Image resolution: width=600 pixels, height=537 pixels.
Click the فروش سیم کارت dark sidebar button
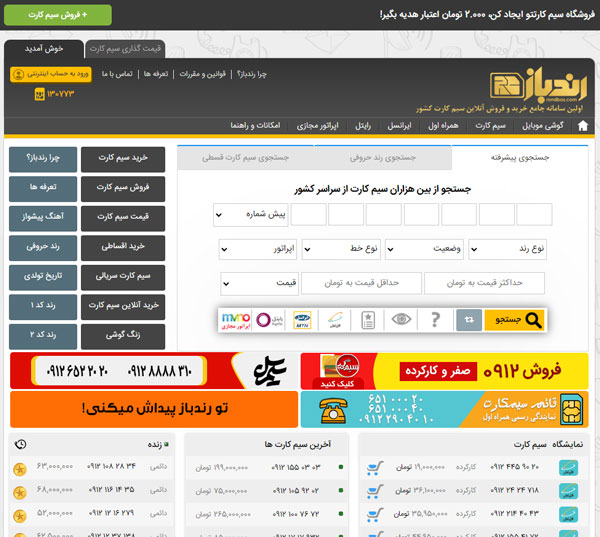(123, 189)
